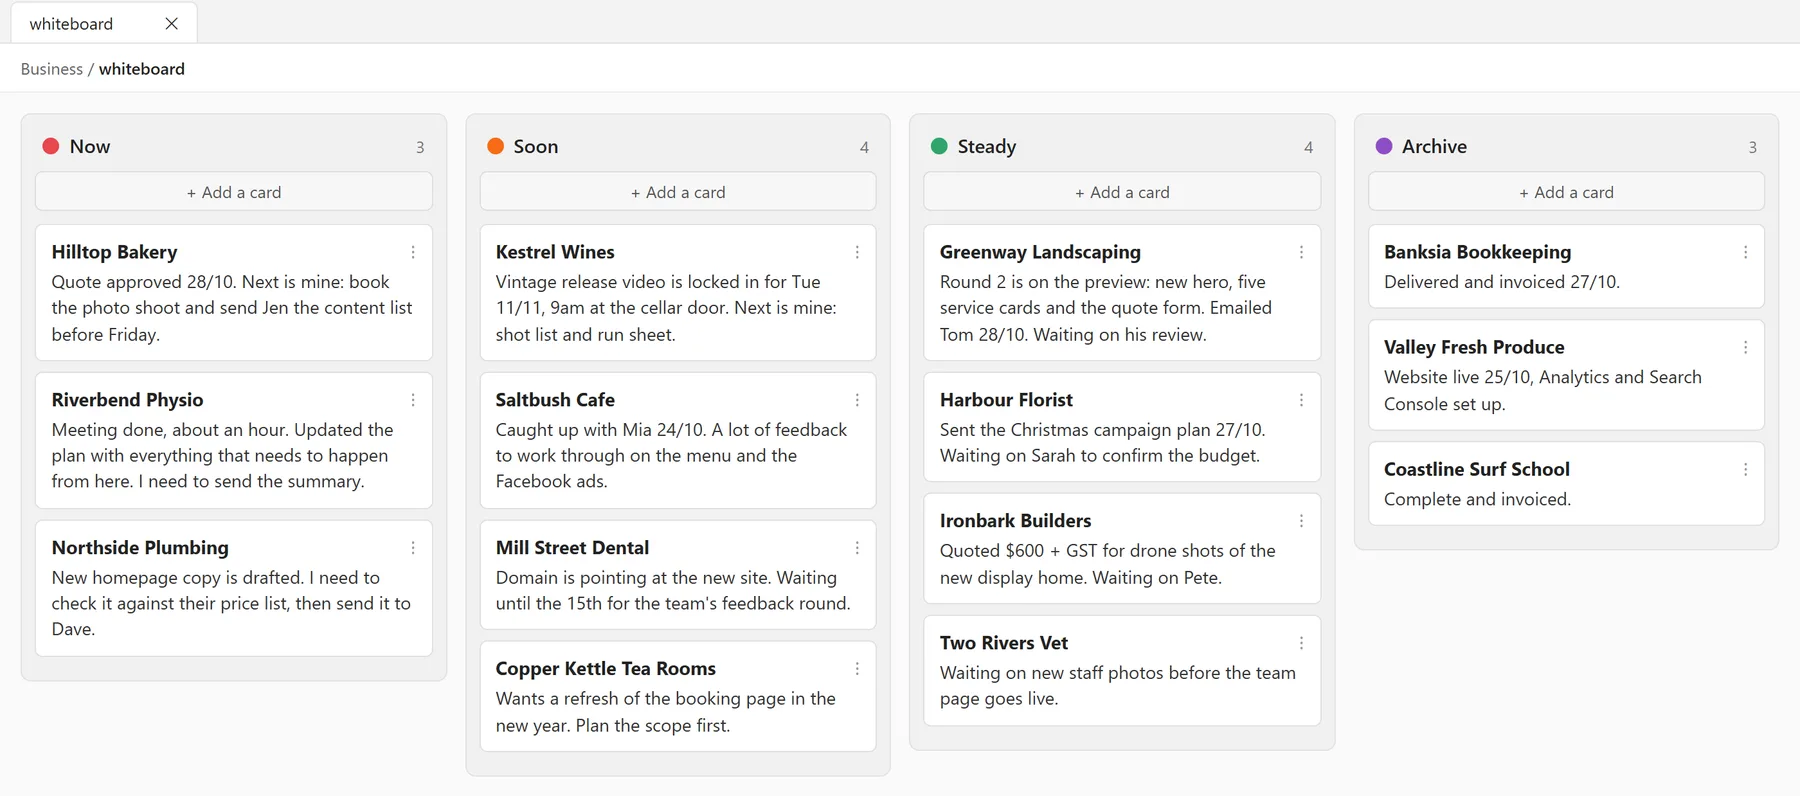This screenshot has width=1800, height=796.
Task: Open the Copper Kettle Tea Rooms card menu
Action: (x=857, y=669)
